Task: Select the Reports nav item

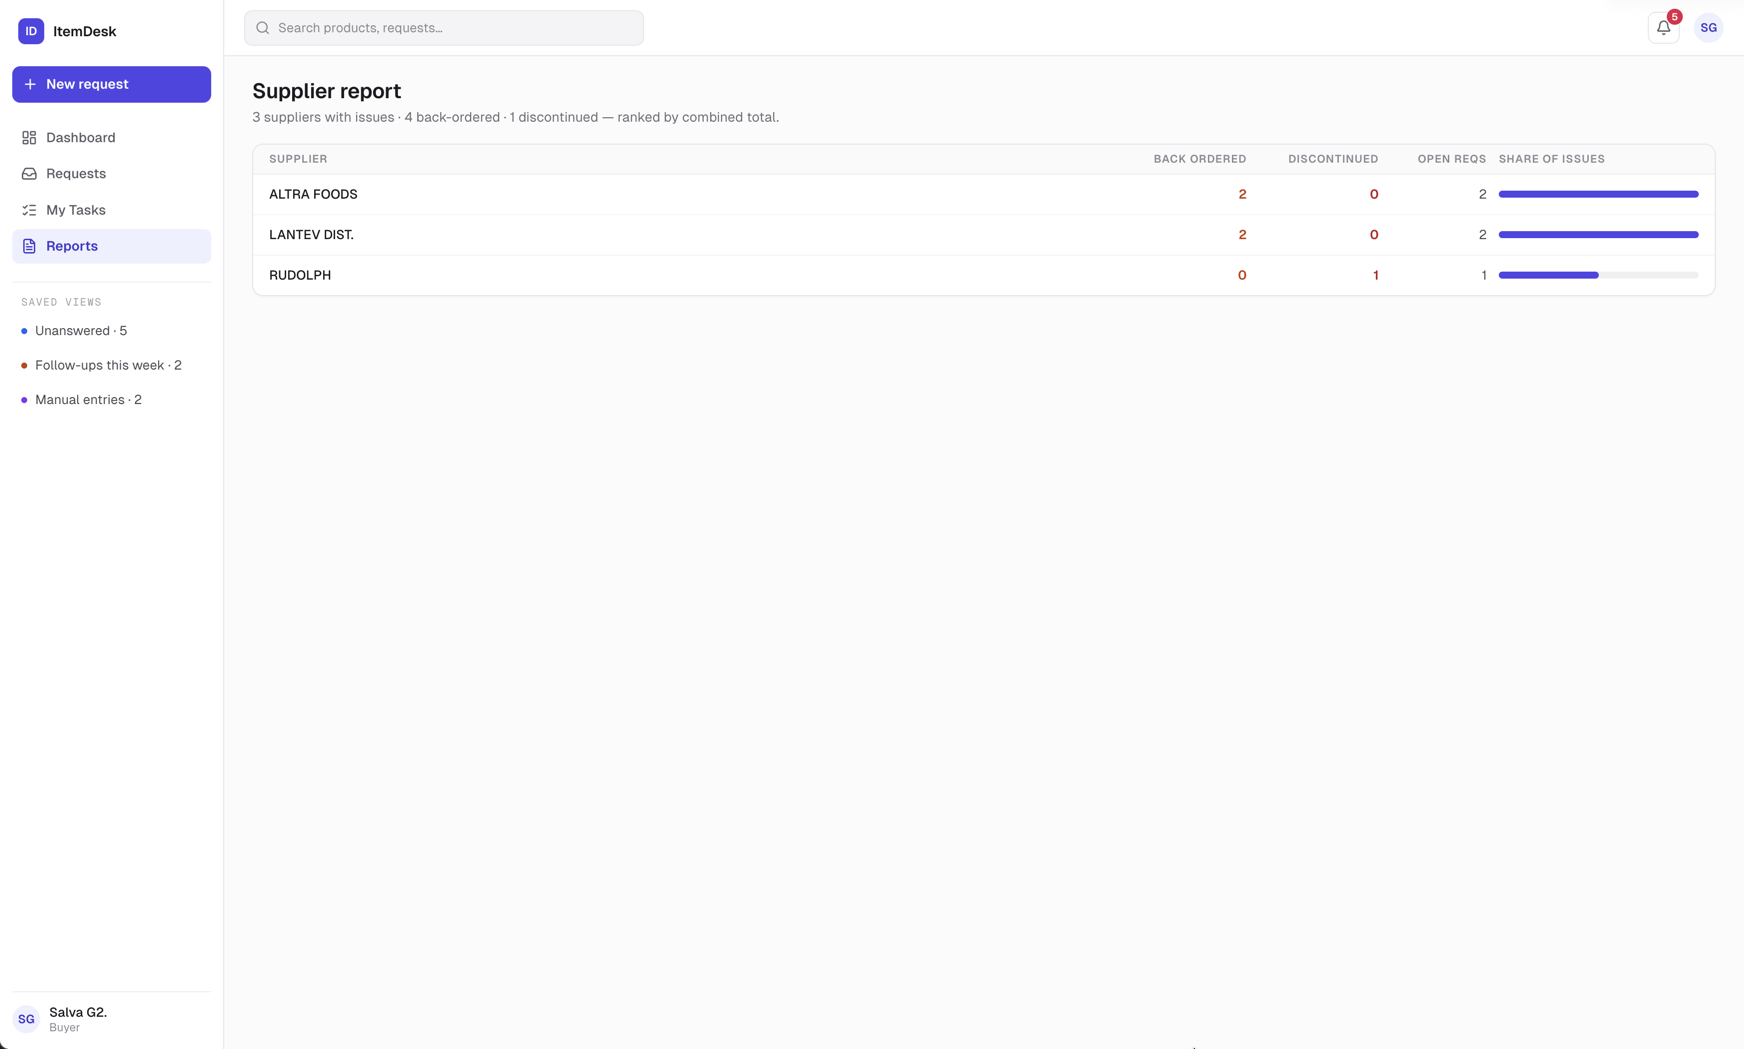Action: click(111, 246)
